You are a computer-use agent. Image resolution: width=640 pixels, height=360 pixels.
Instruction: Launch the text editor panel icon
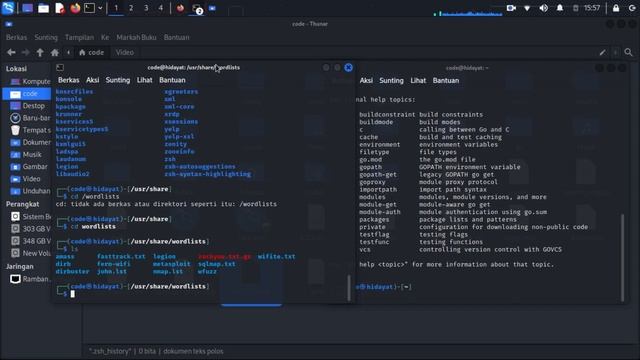click(60, 8)
